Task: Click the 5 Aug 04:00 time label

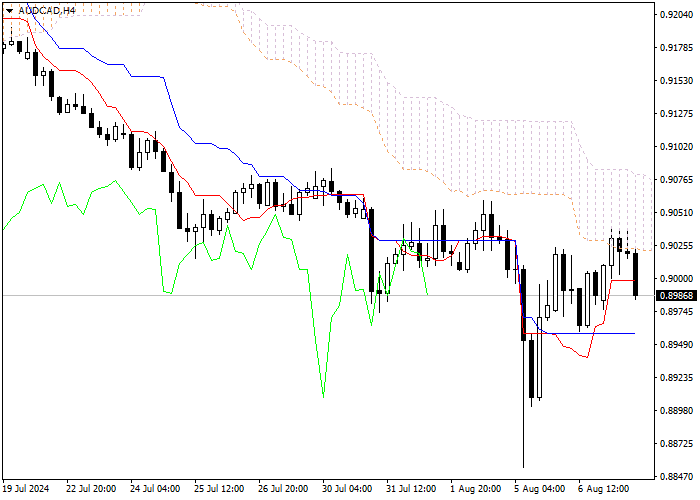Action: click(539, 489)
